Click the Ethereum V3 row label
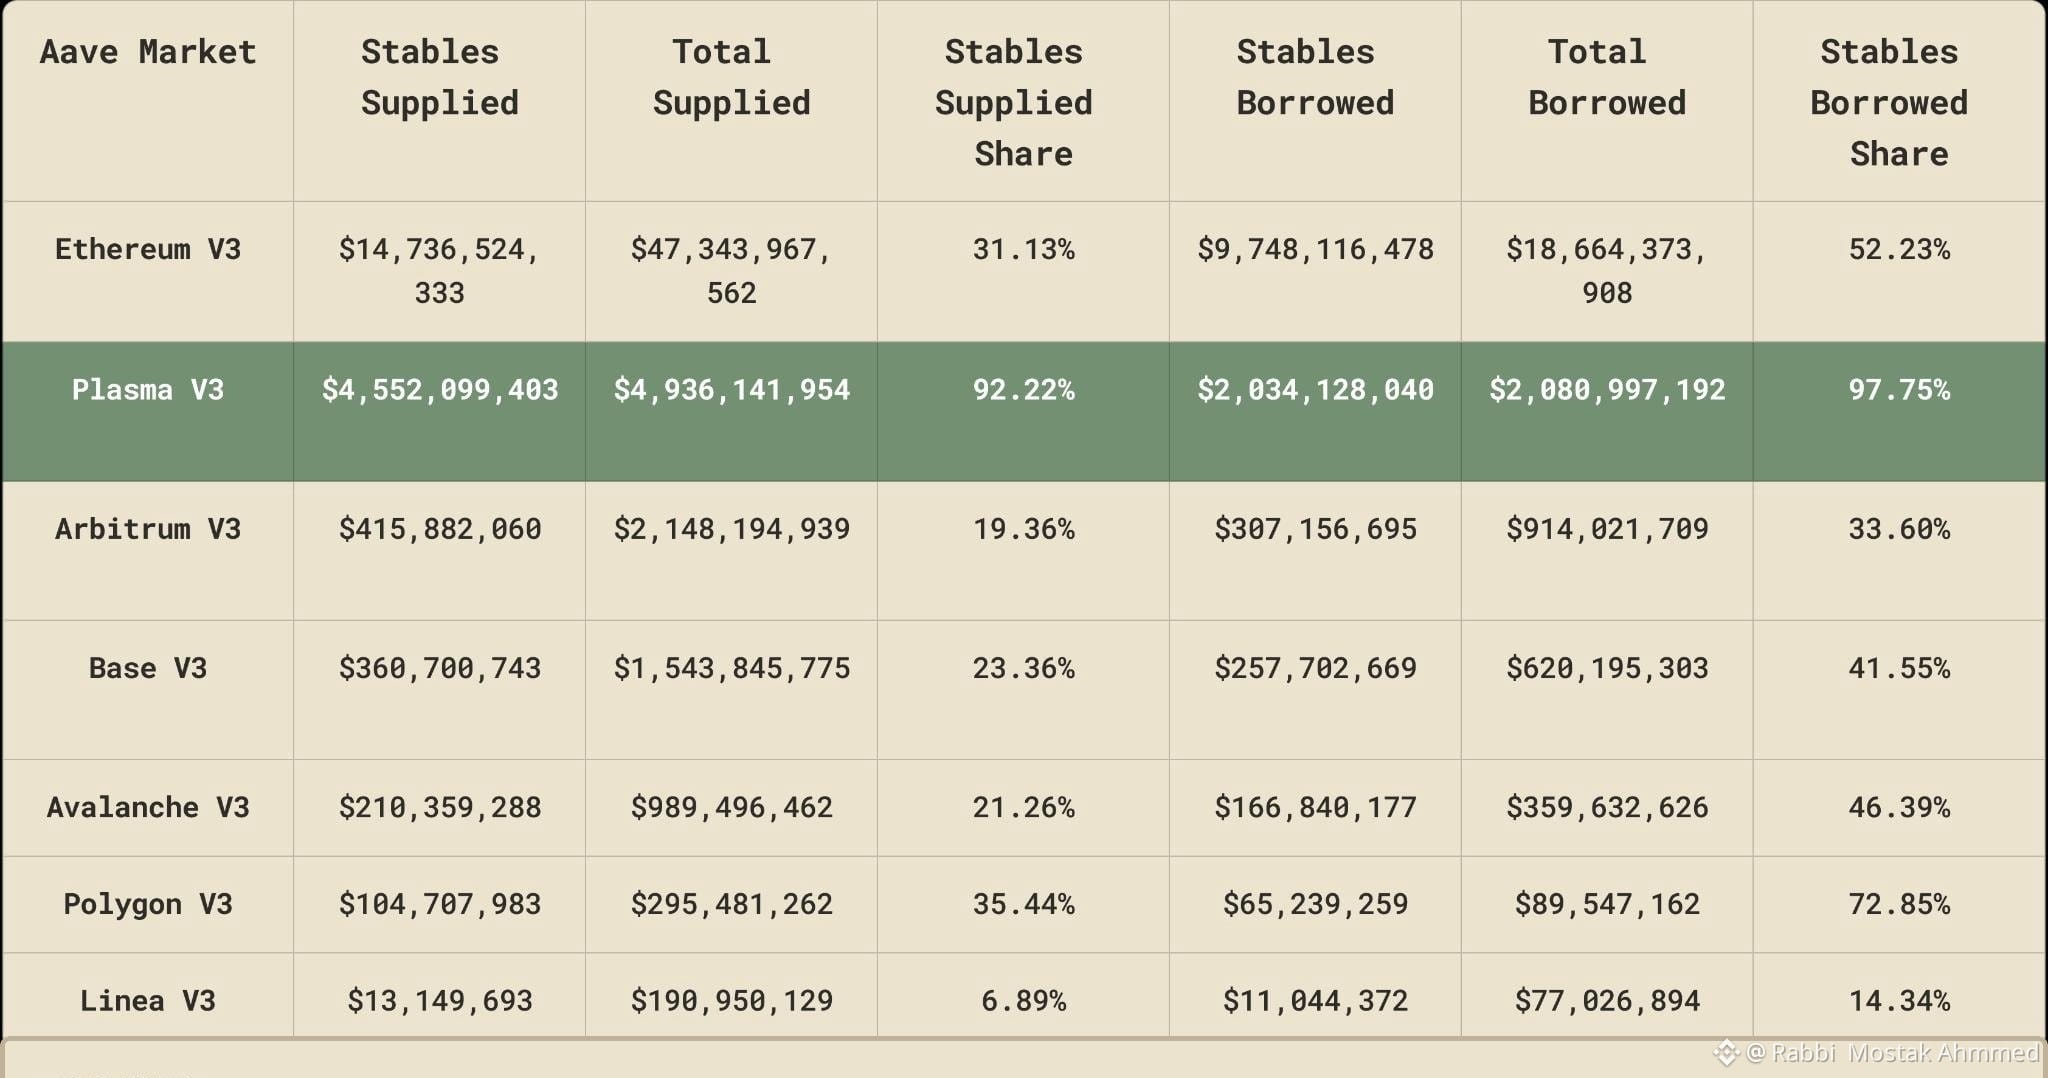Image resolution: width=2048 pixels, height=1078 pixels. [148, 249]
